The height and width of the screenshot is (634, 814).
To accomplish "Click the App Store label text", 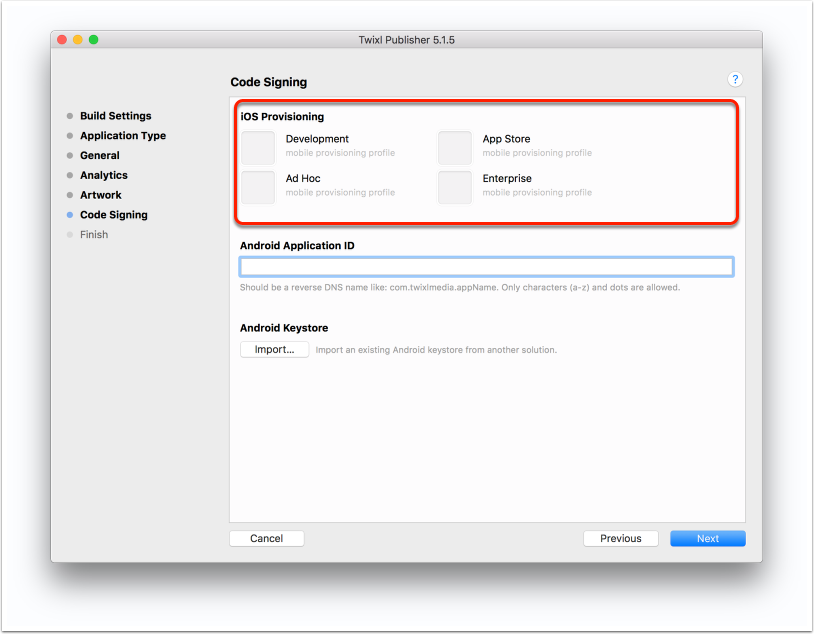I will (x=506, y=139).
